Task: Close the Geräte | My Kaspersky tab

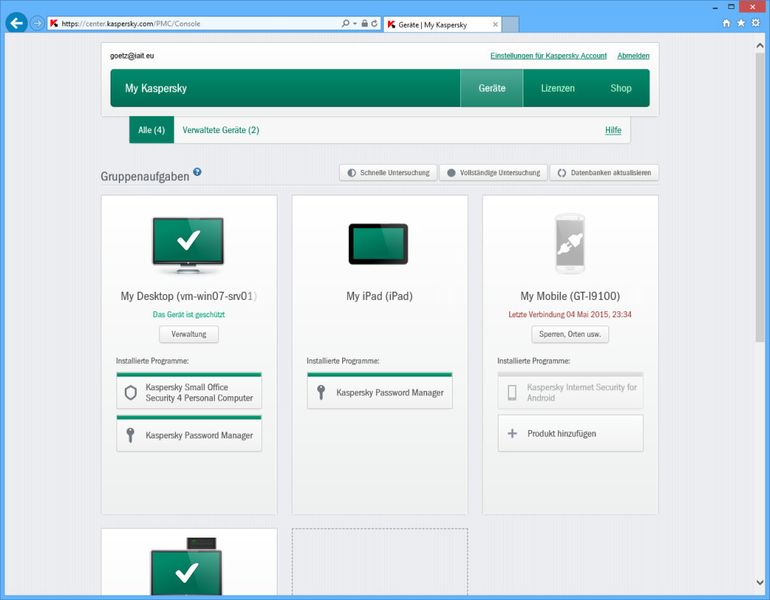Action: (495, 24)
